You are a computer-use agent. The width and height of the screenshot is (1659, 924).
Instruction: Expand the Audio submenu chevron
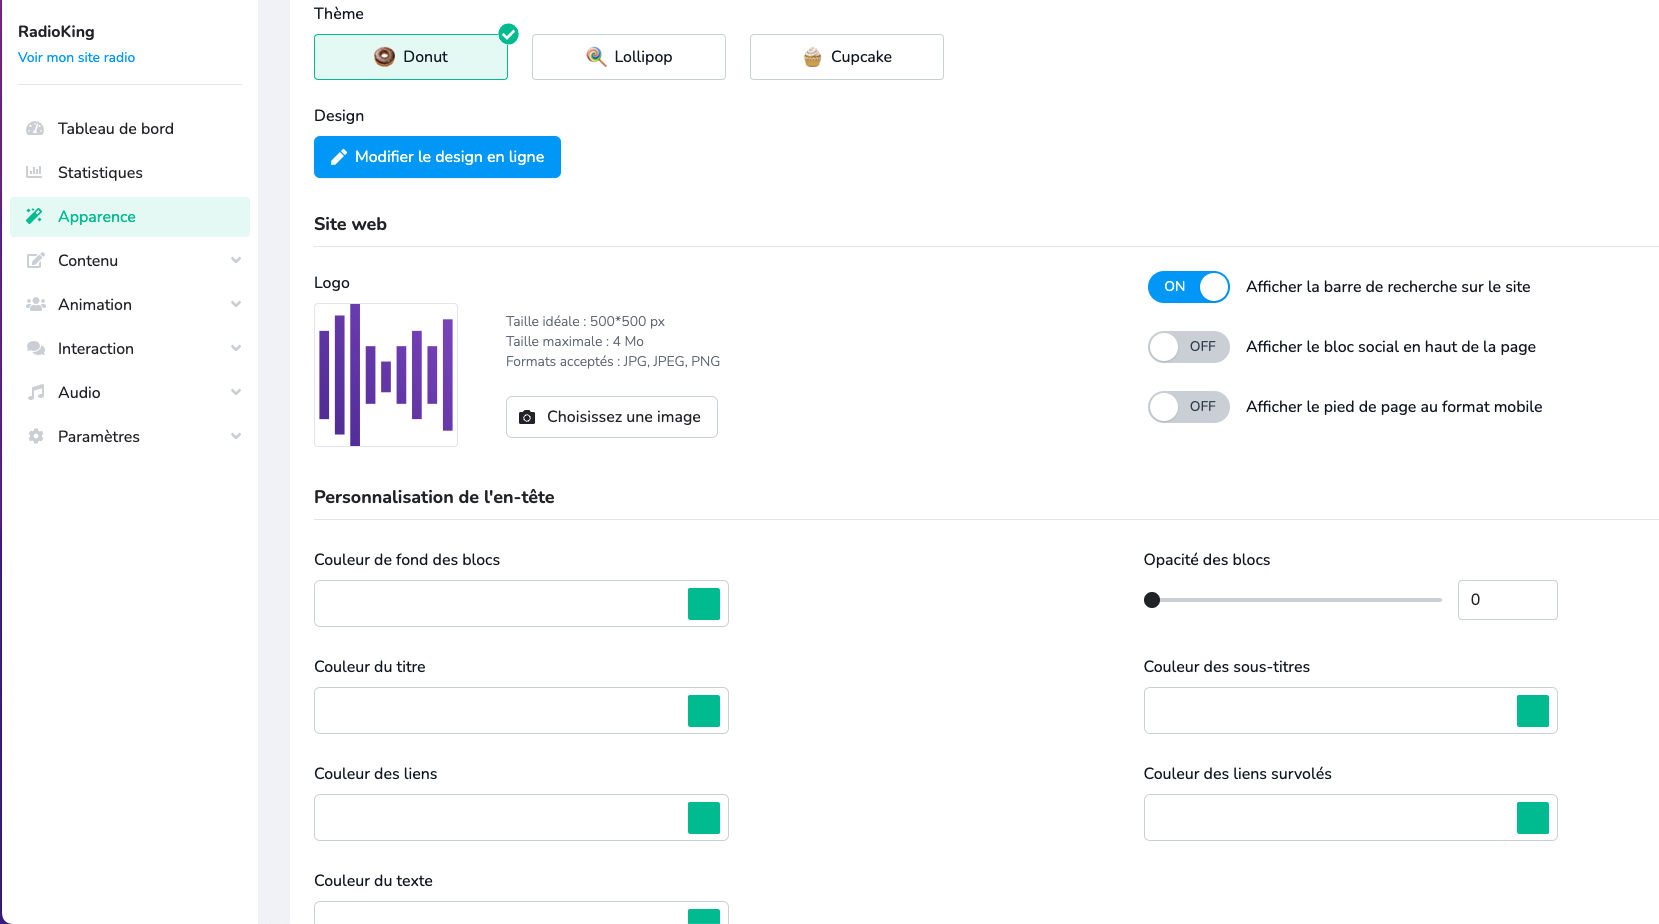pos(236,392)
